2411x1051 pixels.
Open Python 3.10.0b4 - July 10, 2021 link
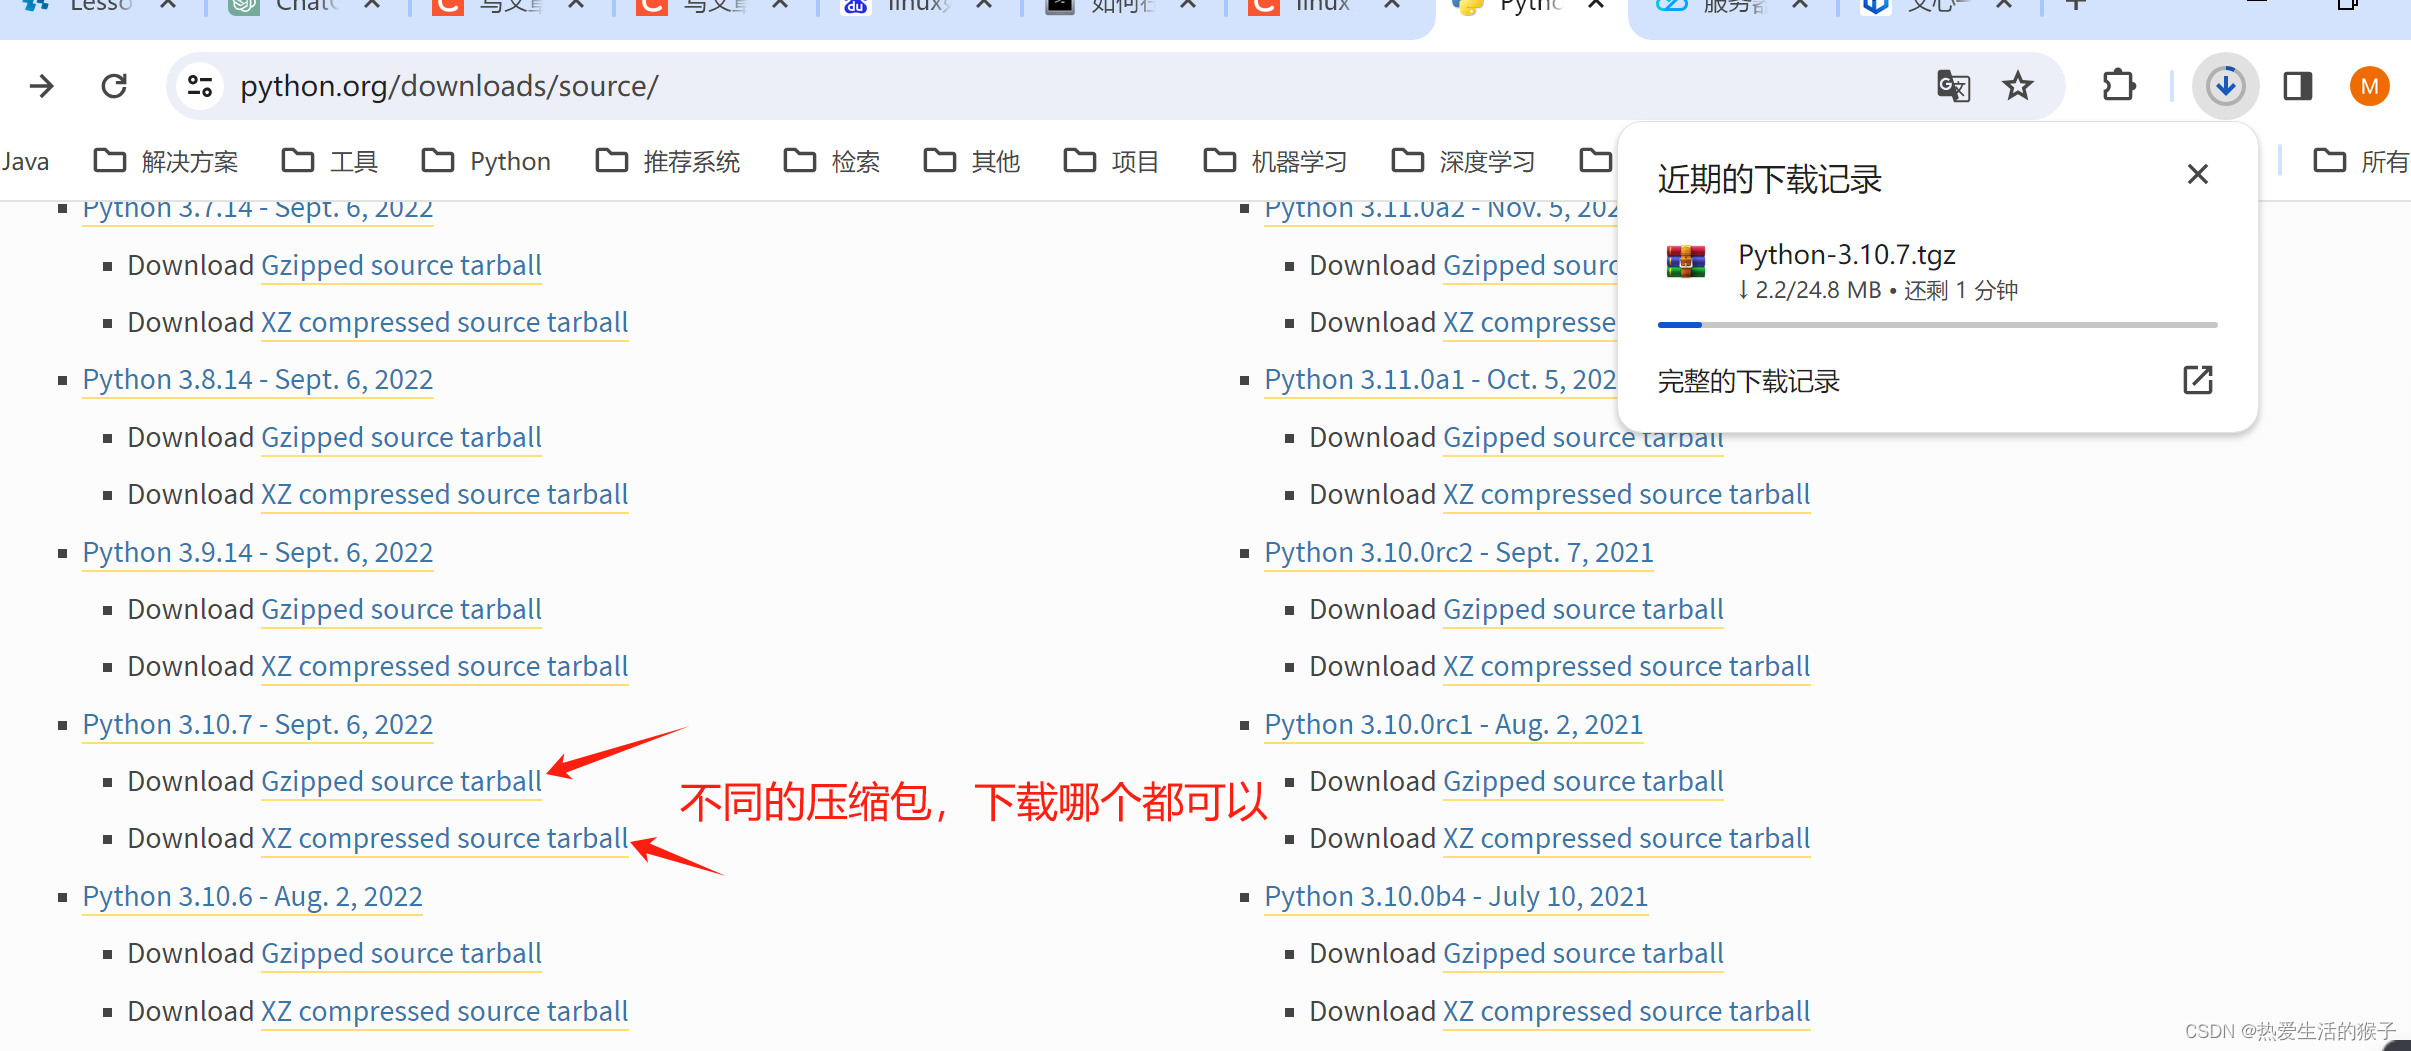tap(1456, 896)
